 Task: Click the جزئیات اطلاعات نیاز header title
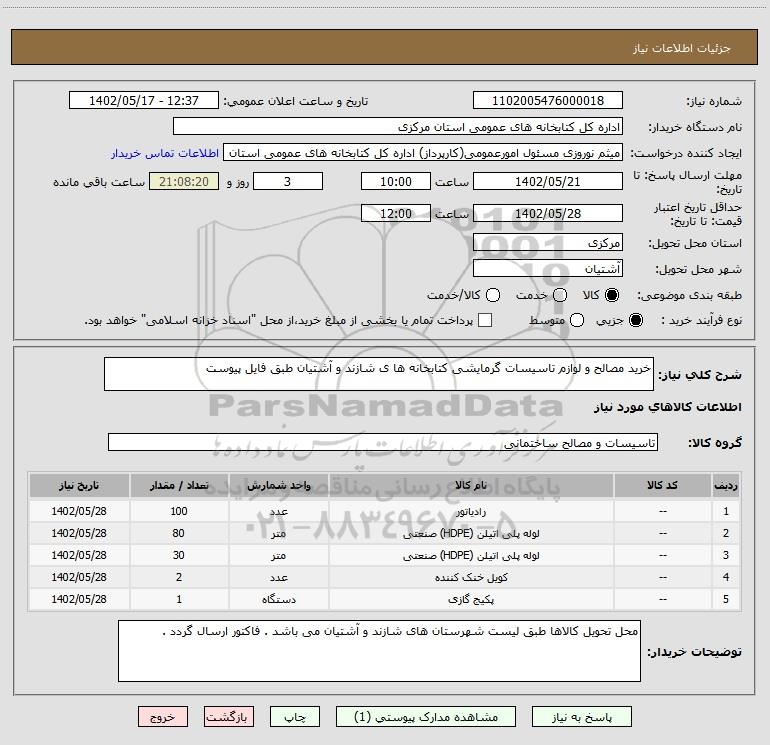coord(681,48)
